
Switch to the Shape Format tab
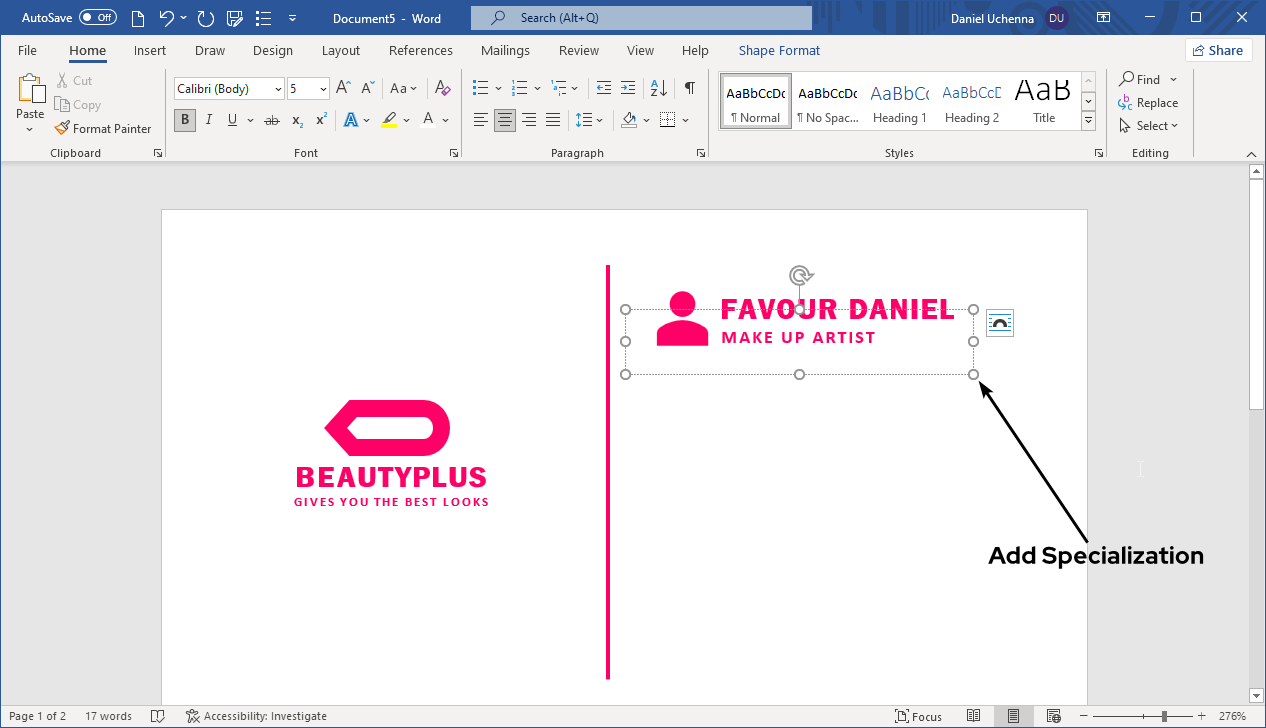point(779,50)
